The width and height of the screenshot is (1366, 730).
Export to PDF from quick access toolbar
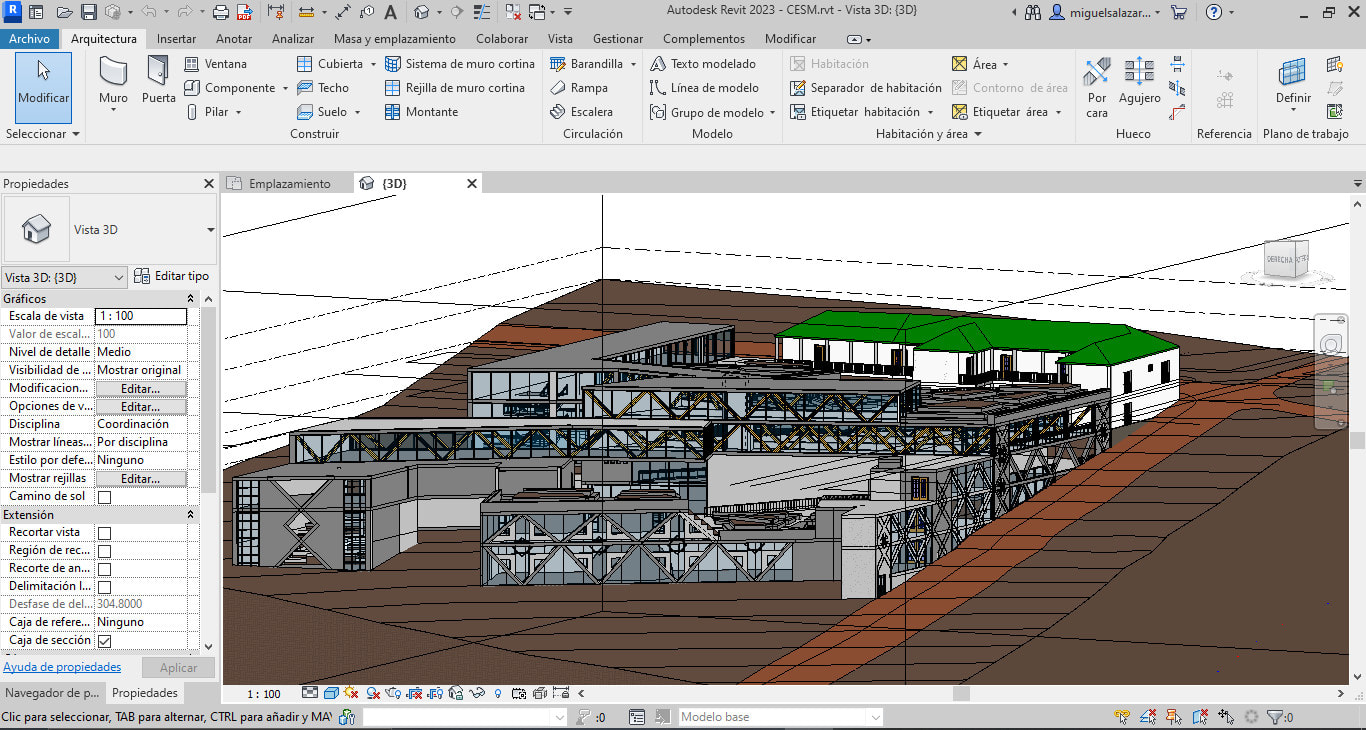click(243, 13)
